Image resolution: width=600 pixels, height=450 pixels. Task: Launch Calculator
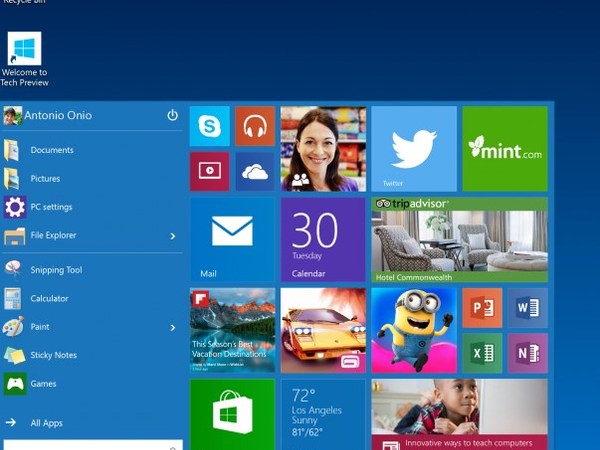pos(92,298)
